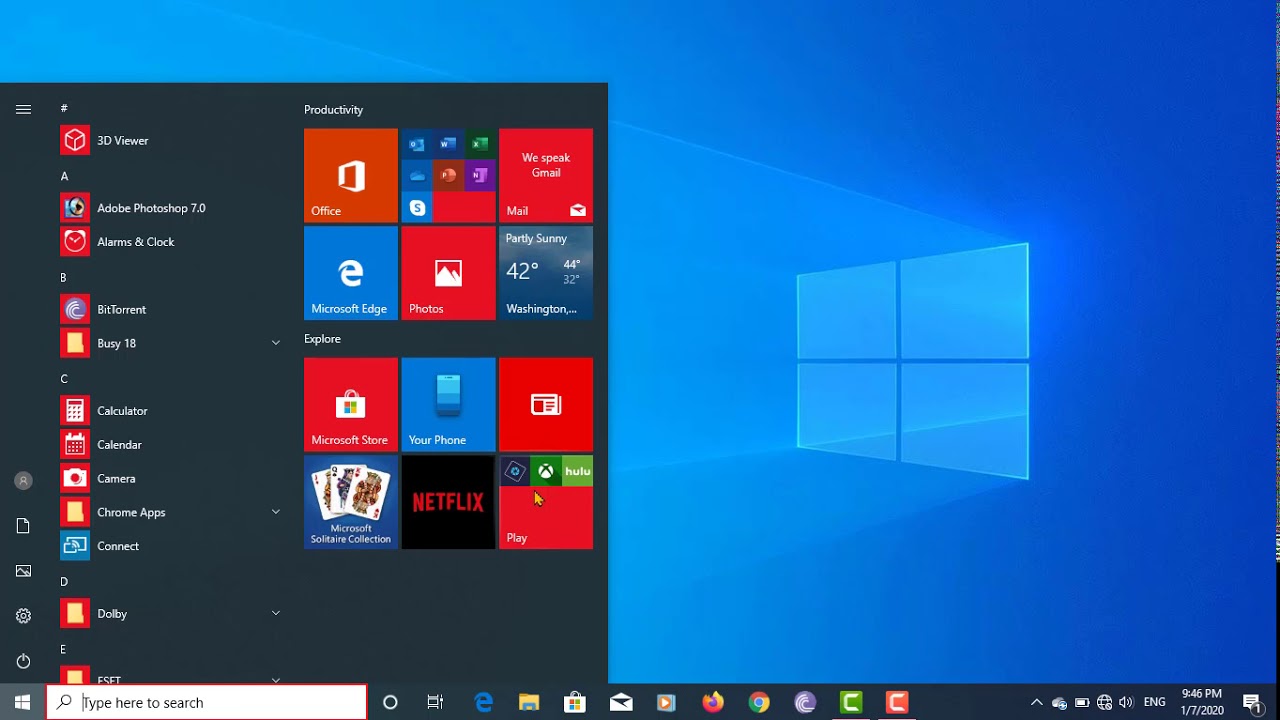The image size is (1280, 720).
Task: Expand the Start menu hamburger
Action: pyautogui.click(x=23, y=110)
